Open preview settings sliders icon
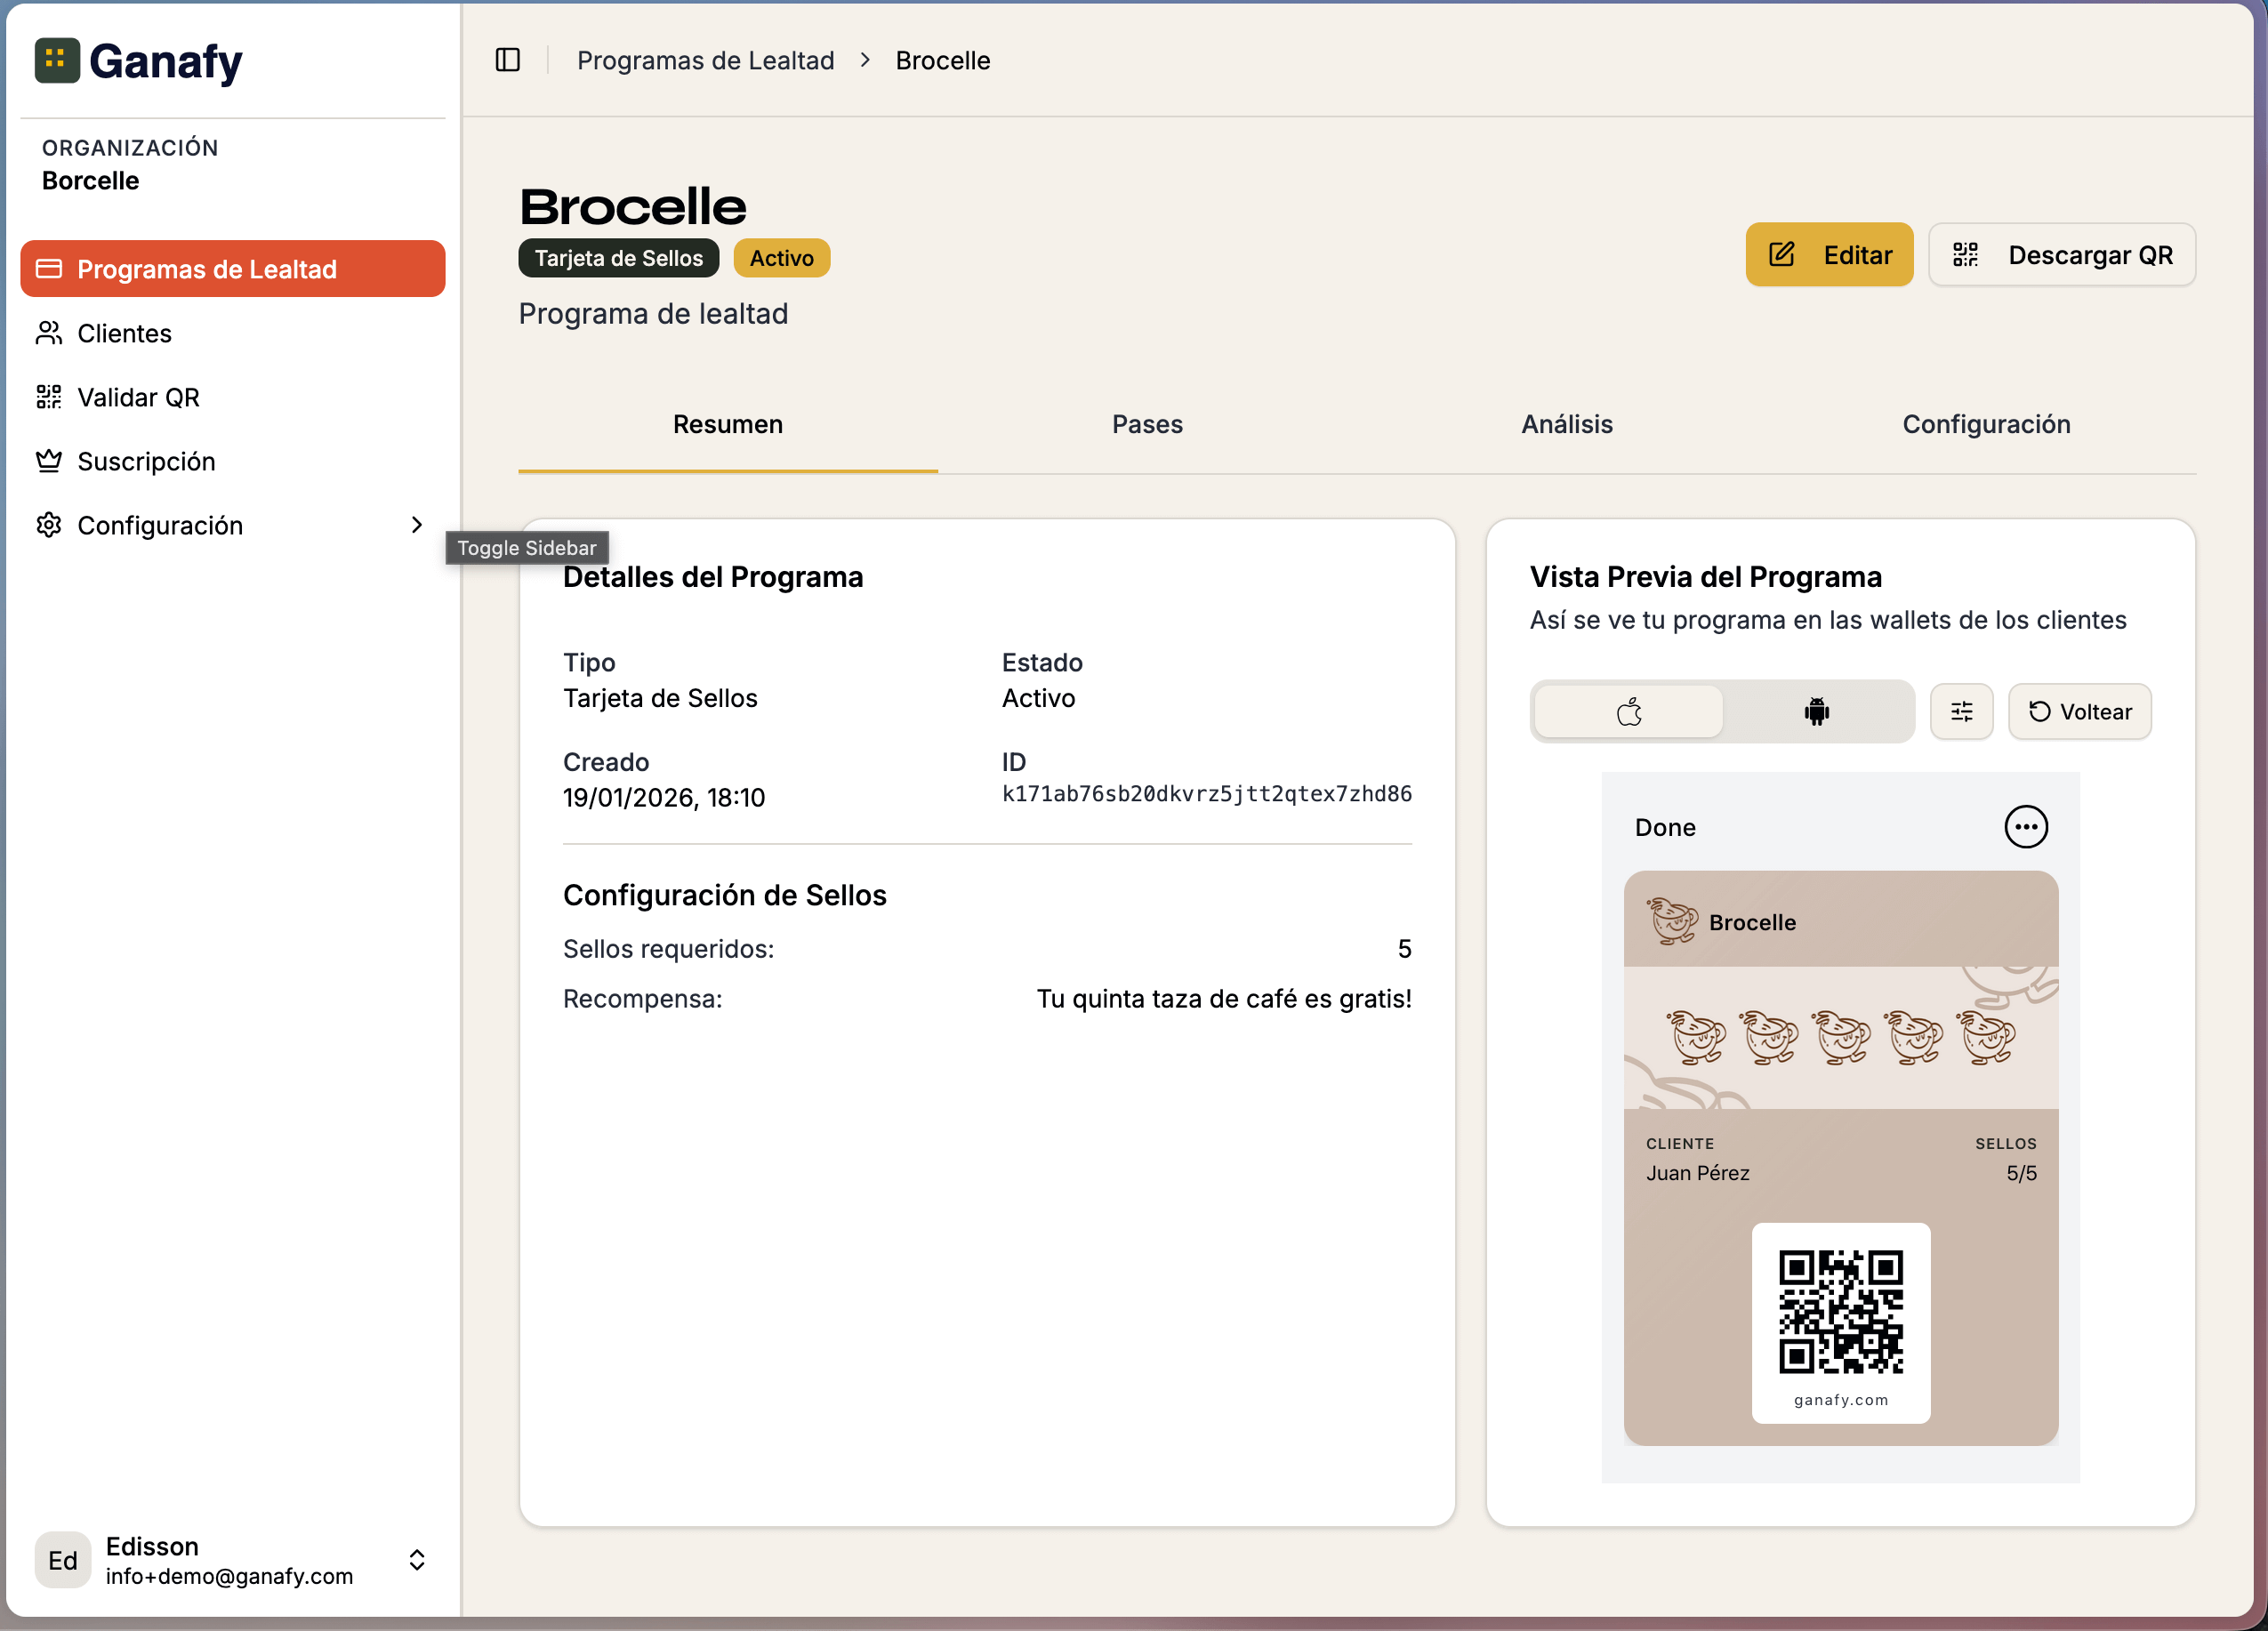Image resolution: width=2268 pixels, height=1631 pixels. click(x=1961, y=711)
